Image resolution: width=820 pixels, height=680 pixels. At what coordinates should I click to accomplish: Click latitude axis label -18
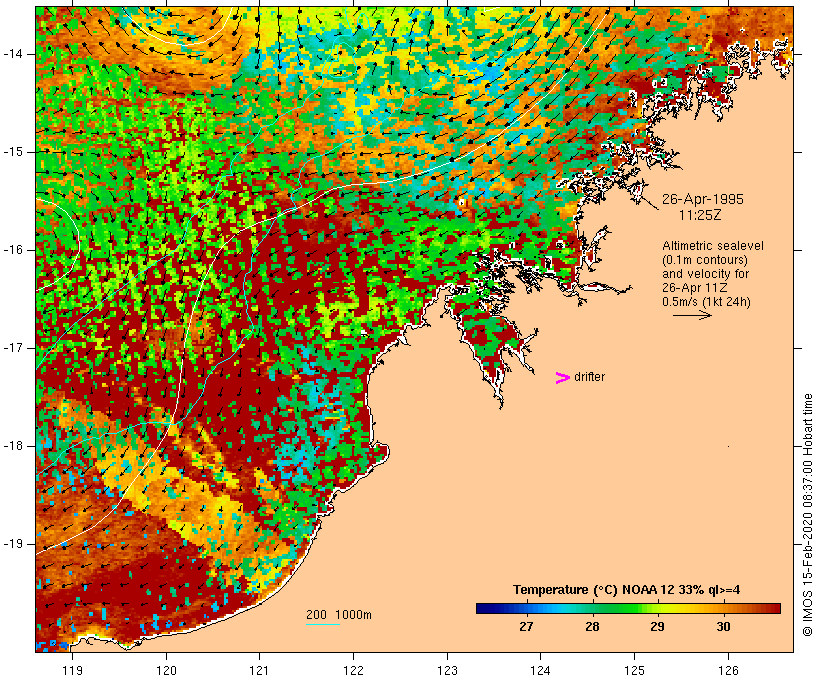[x=13, y=446]
